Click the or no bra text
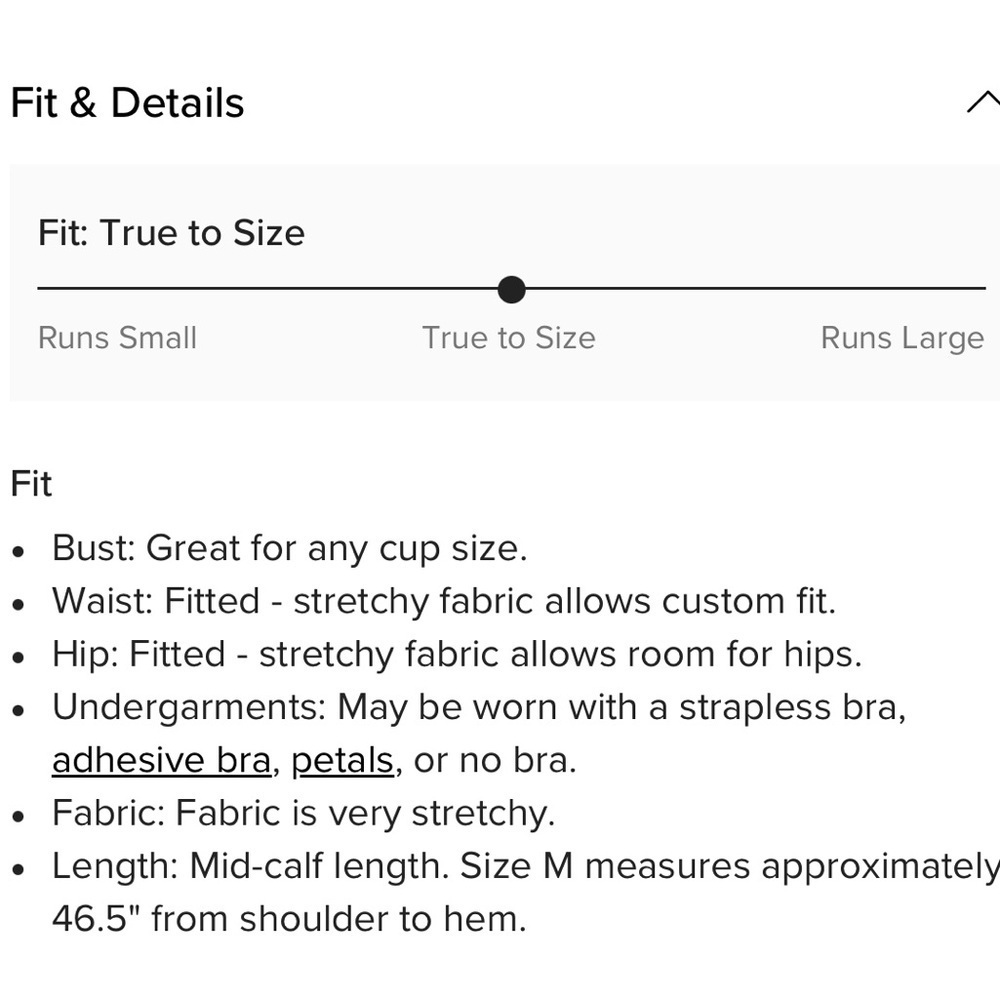 495,760
